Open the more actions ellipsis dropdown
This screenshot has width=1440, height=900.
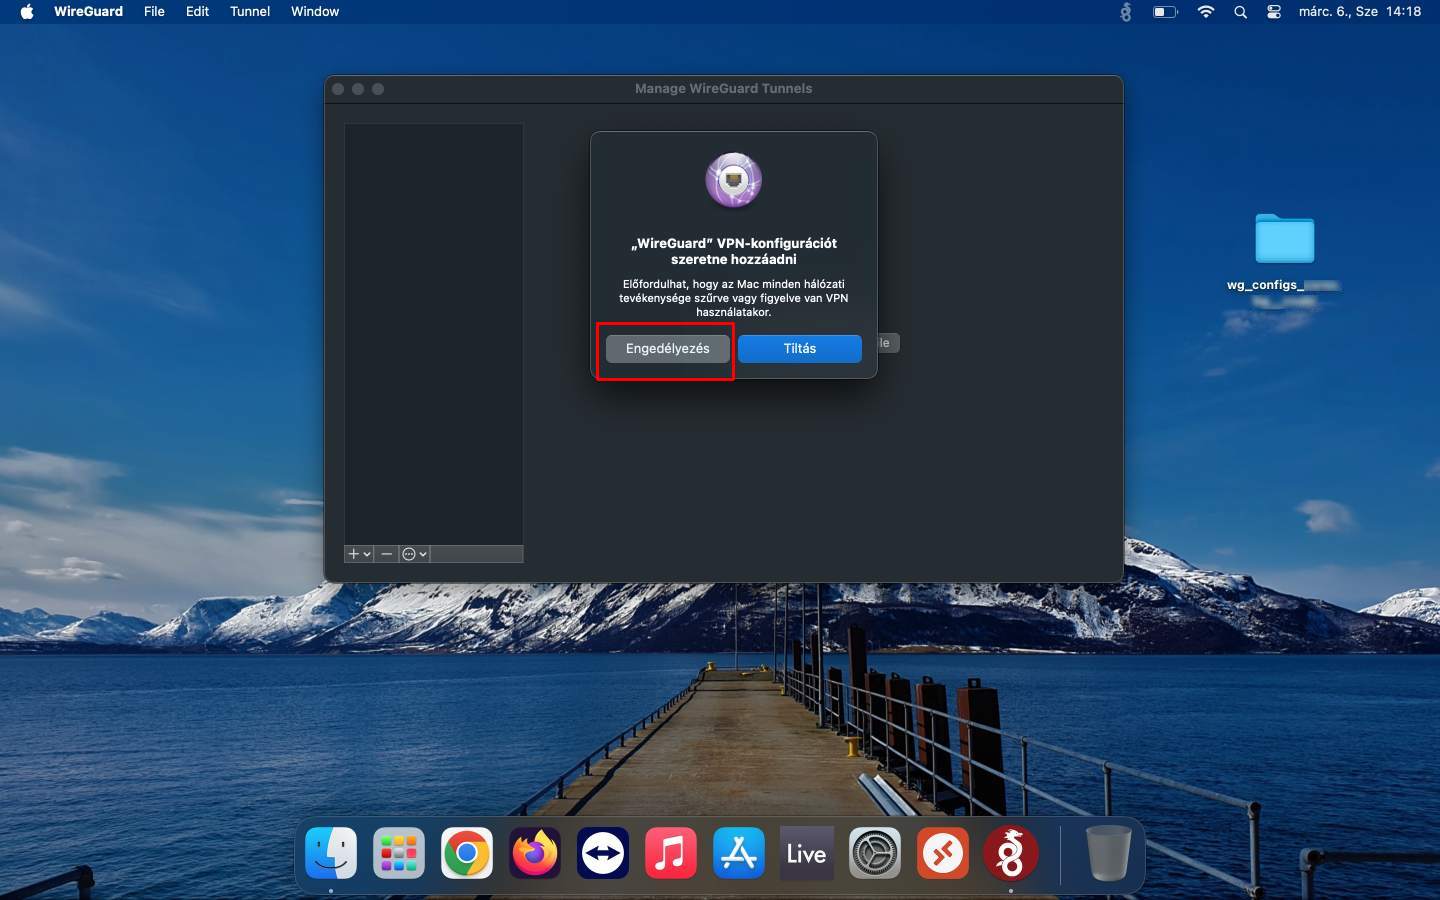point(414,554)
